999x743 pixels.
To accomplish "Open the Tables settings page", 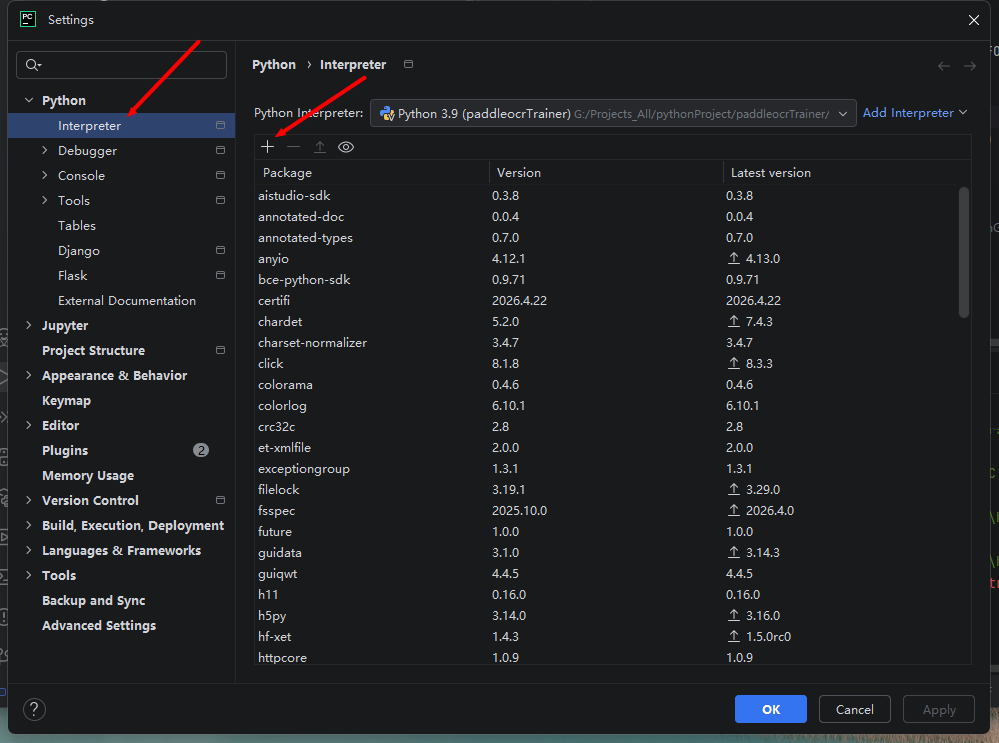I will (76, 226).
